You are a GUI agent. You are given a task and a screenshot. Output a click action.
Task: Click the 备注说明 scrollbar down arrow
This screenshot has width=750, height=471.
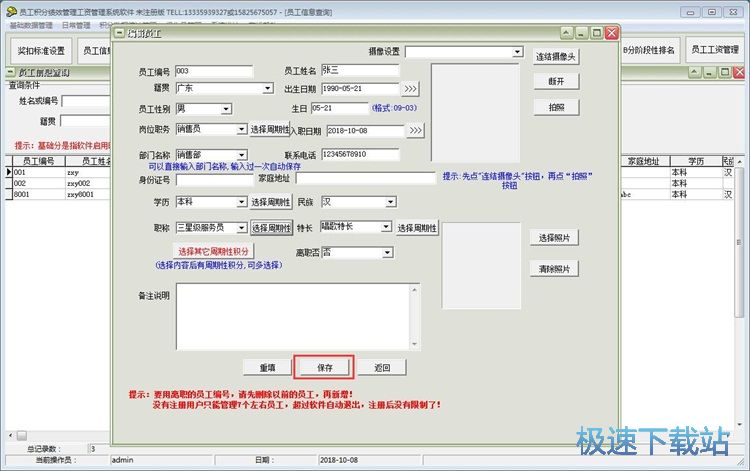[414, 344]
